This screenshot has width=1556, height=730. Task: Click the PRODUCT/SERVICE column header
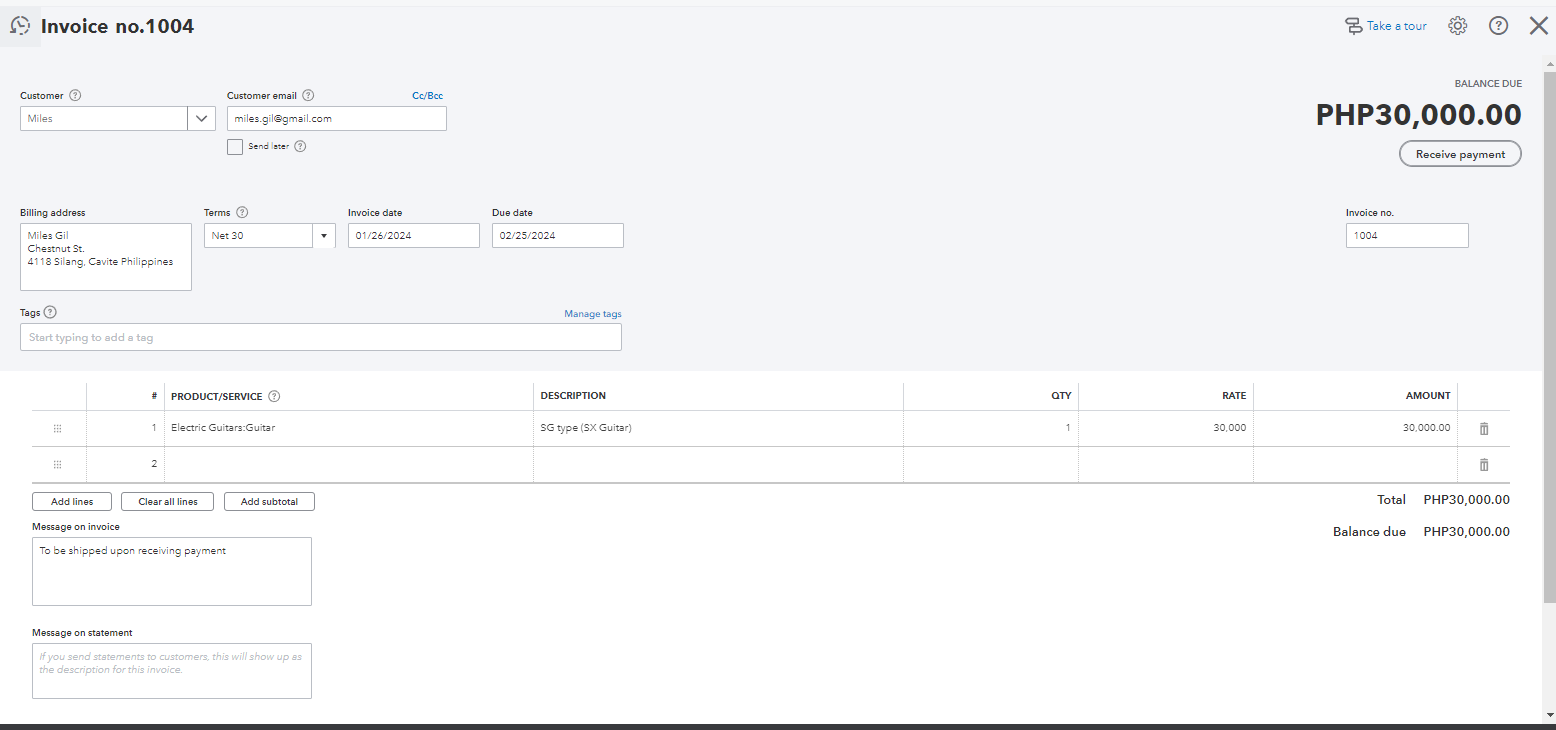[x=216, y=396]
